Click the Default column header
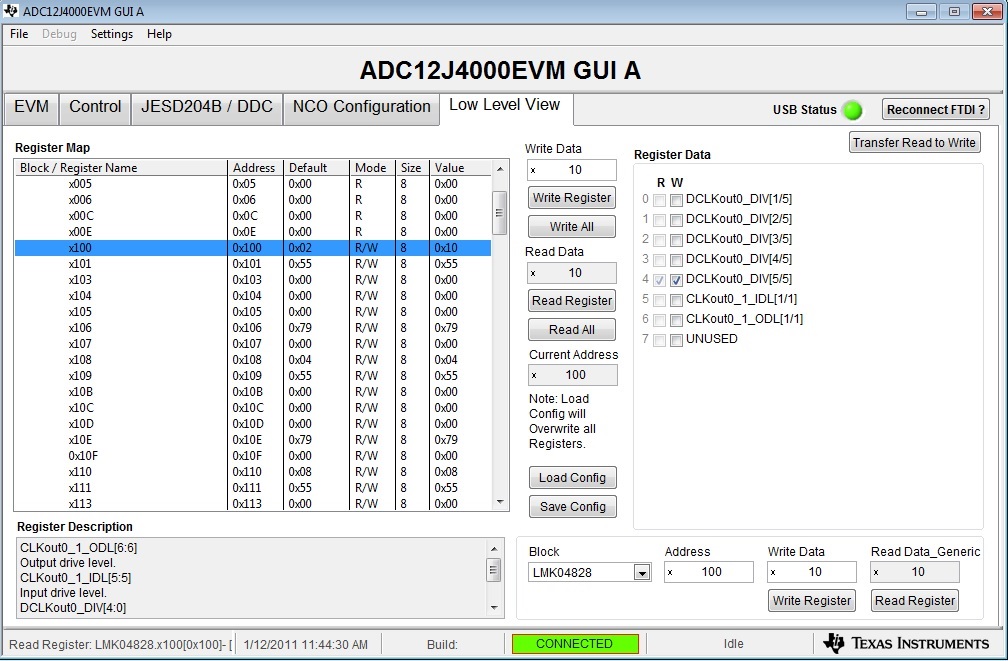Screen dimensions: 1008x661 pyautogui.click(x=316, y=168)
